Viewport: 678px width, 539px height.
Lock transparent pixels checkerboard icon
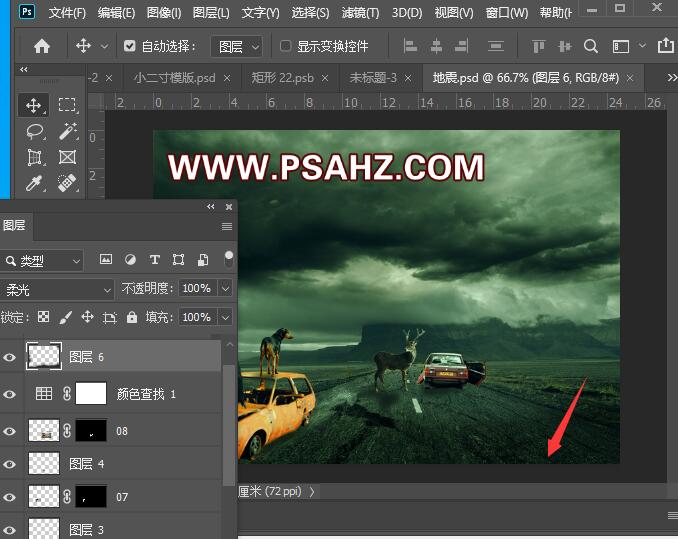click(43, 317)
